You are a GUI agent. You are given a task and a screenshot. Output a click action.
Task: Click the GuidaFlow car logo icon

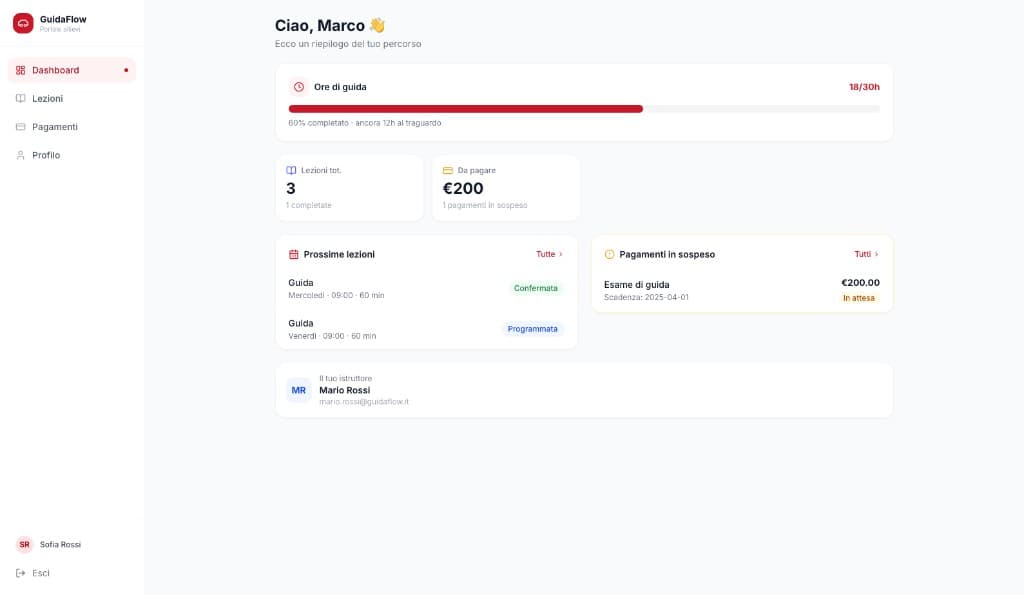[23, 23]
